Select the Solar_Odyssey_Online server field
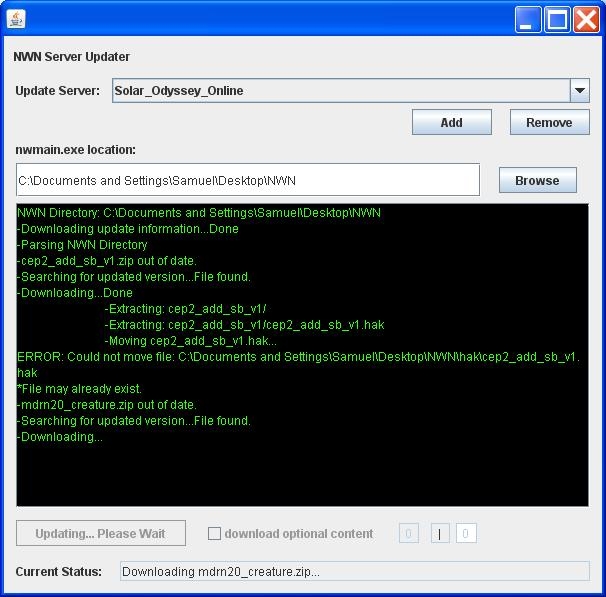 tap(340, 90)
